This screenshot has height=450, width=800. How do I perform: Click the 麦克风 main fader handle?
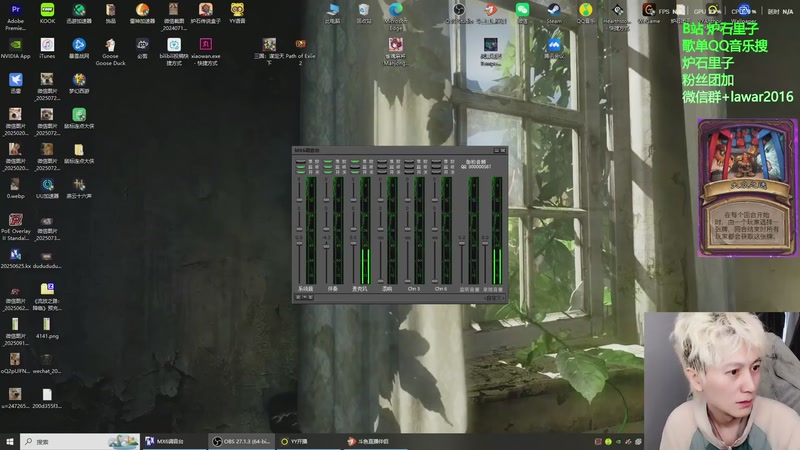[354, 243]
